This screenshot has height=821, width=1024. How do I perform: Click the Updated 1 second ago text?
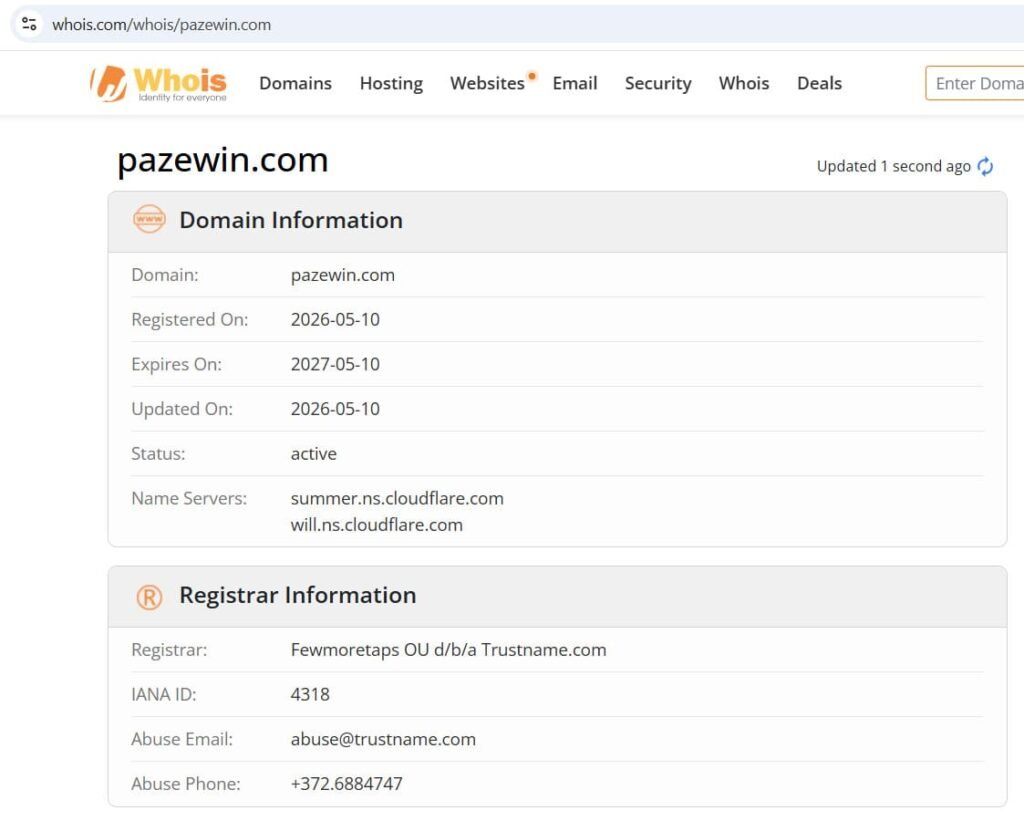(893, 167)
